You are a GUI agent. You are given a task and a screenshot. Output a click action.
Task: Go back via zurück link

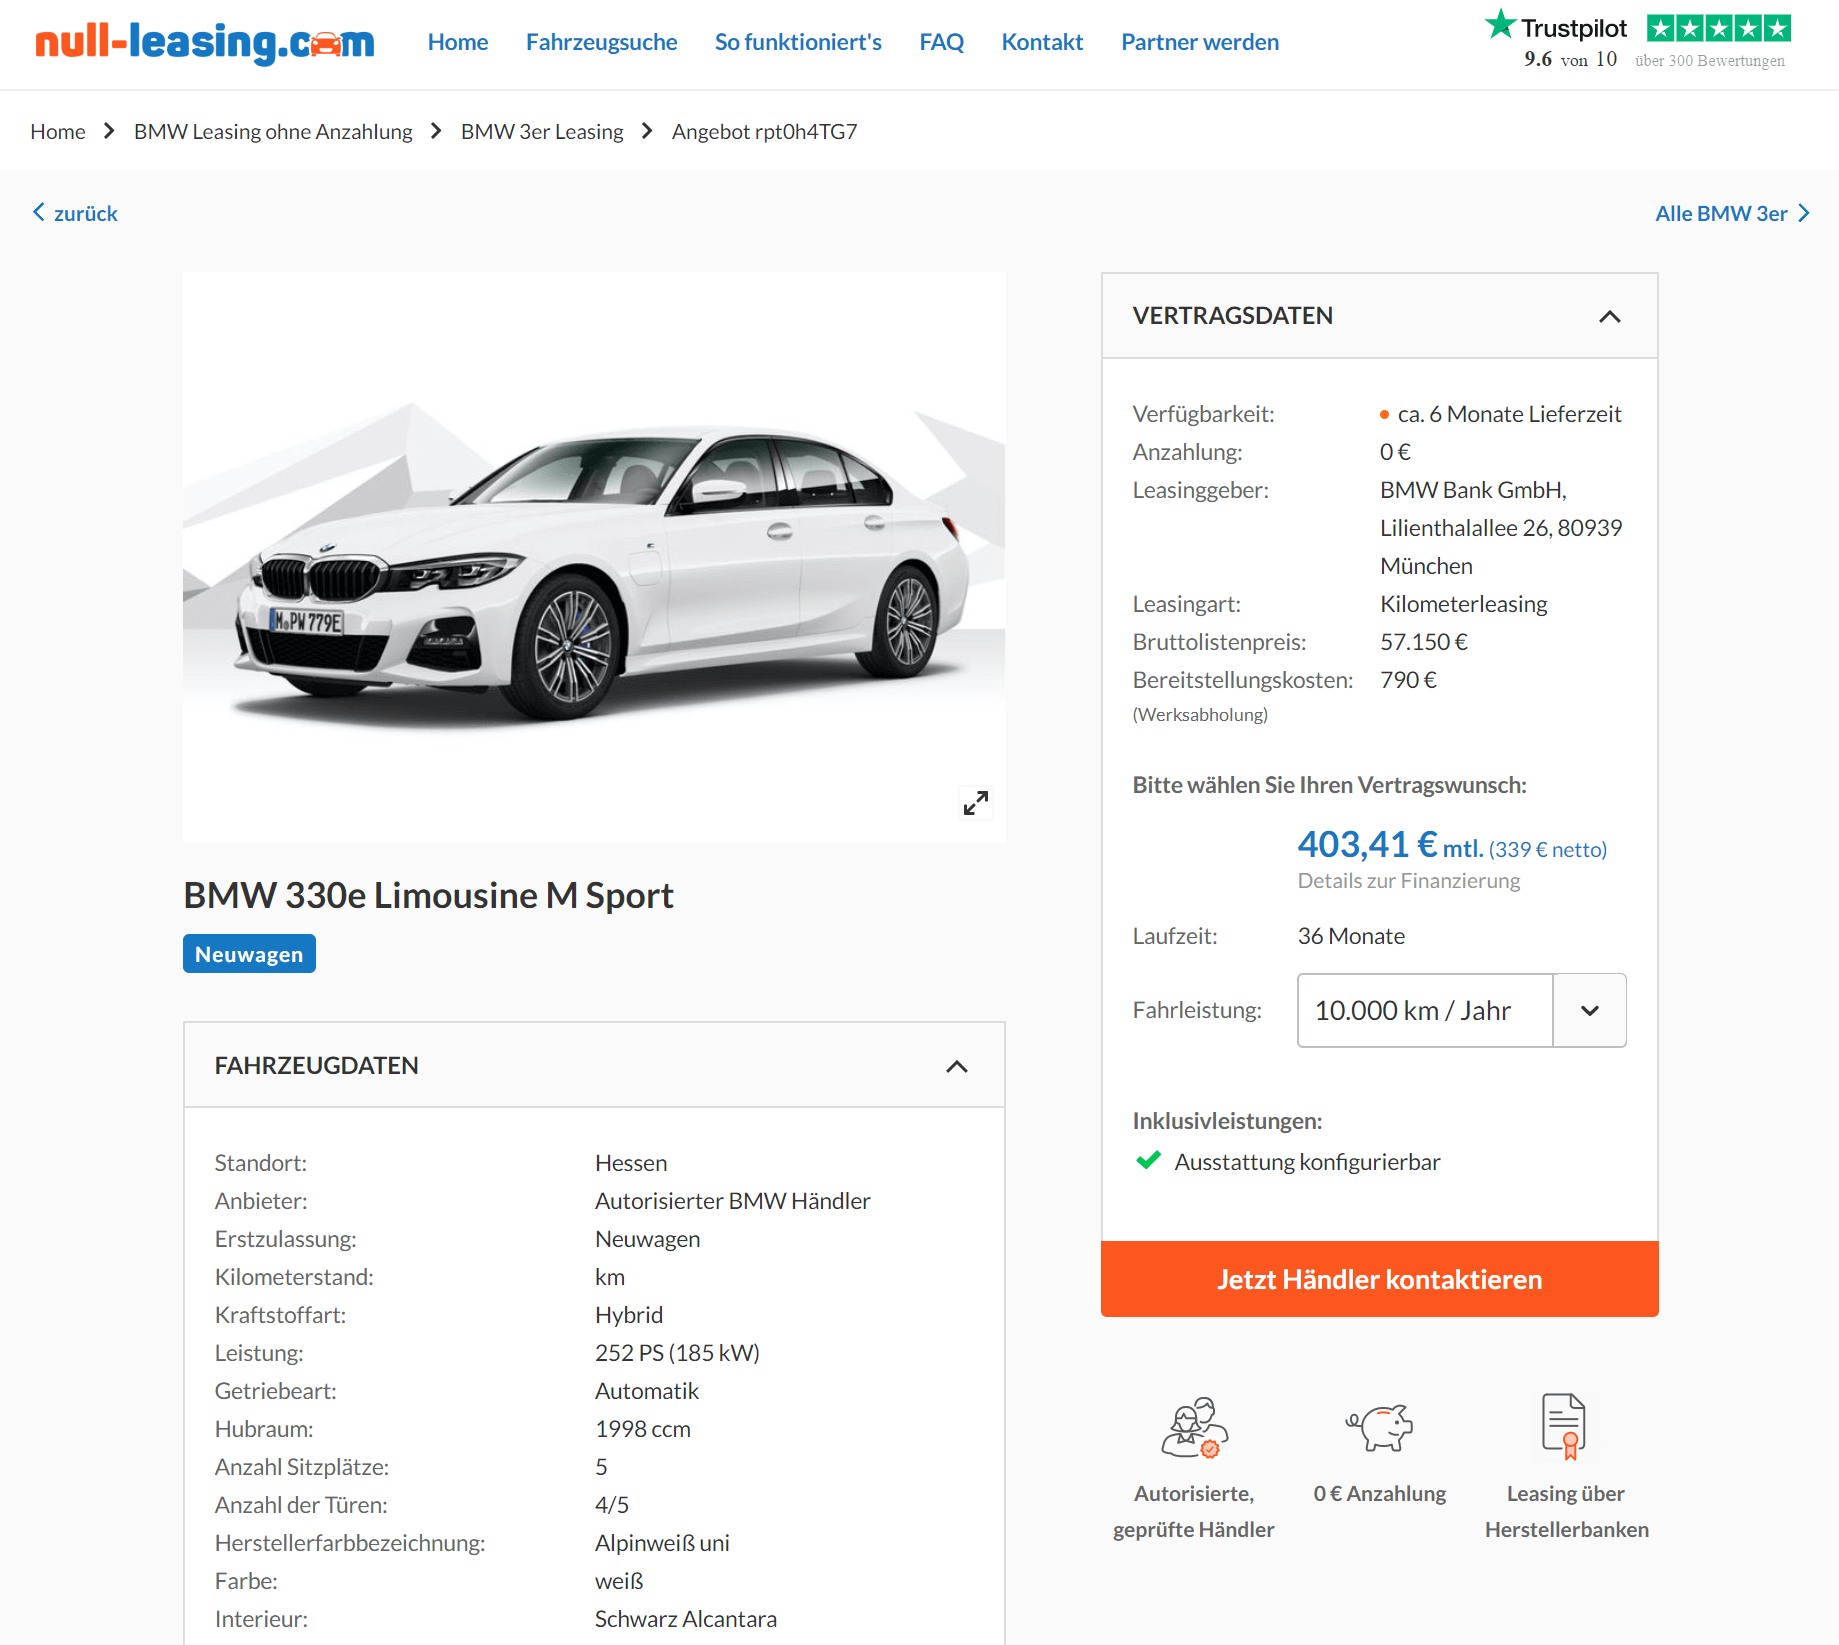(85, 213)
